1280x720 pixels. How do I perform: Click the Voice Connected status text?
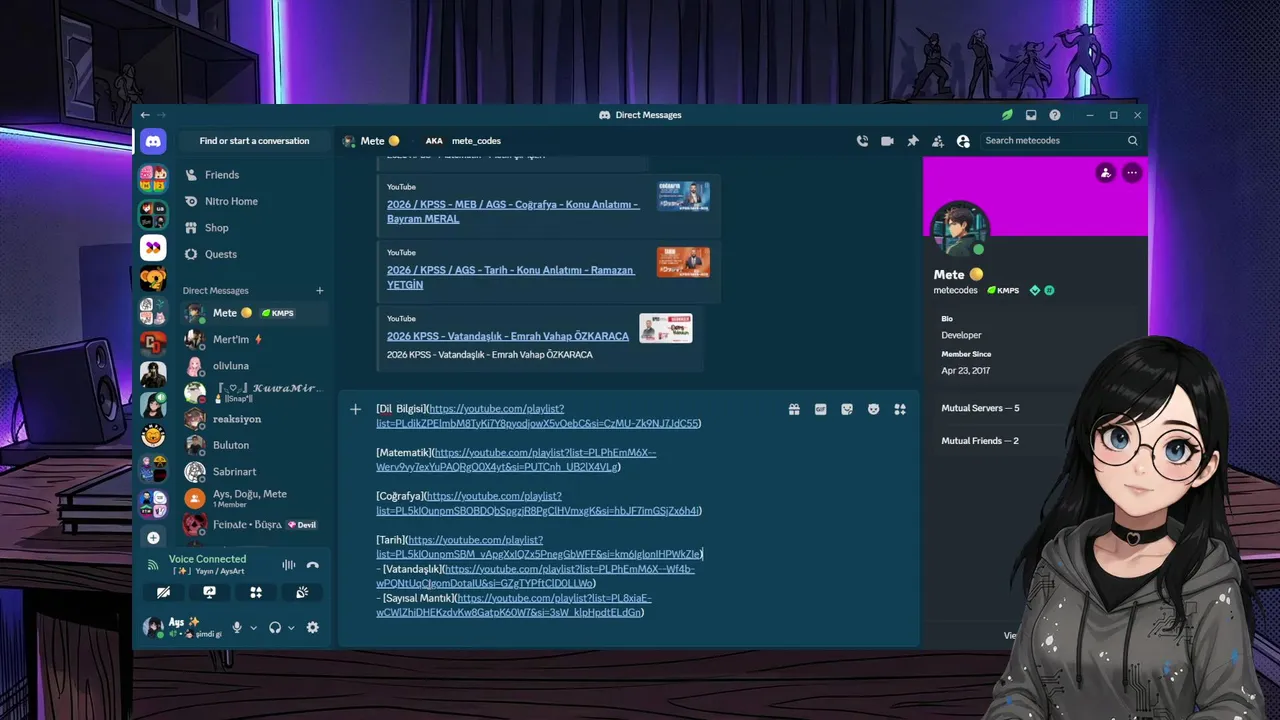[207, 559]
